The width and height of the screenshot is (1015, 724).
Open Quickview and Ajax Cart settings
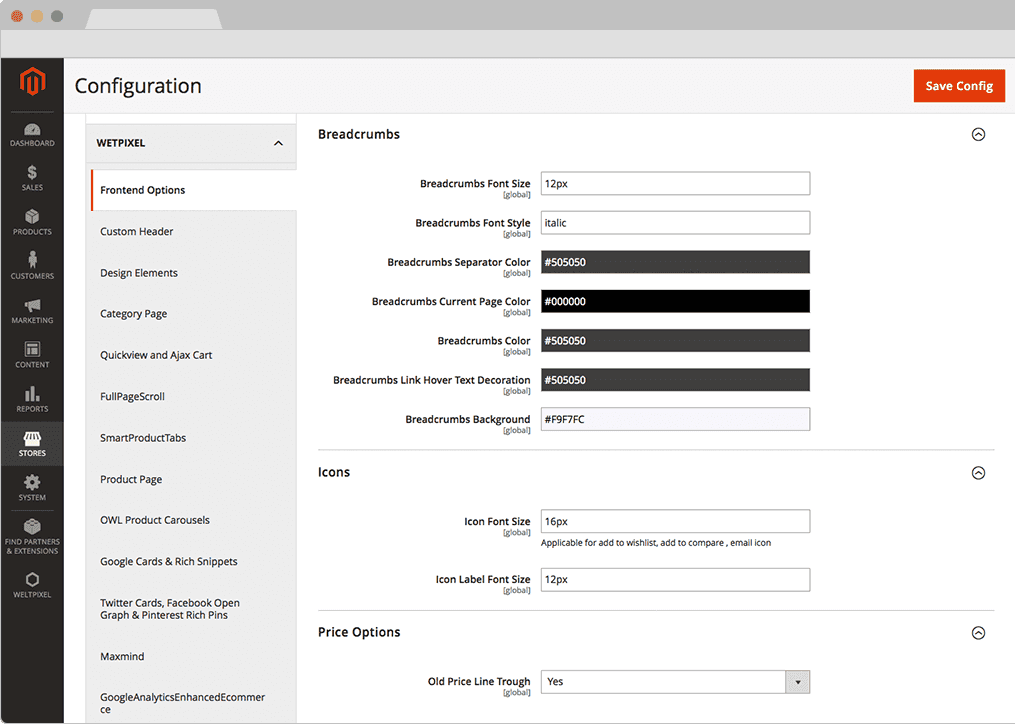click(x=156, y=355)
